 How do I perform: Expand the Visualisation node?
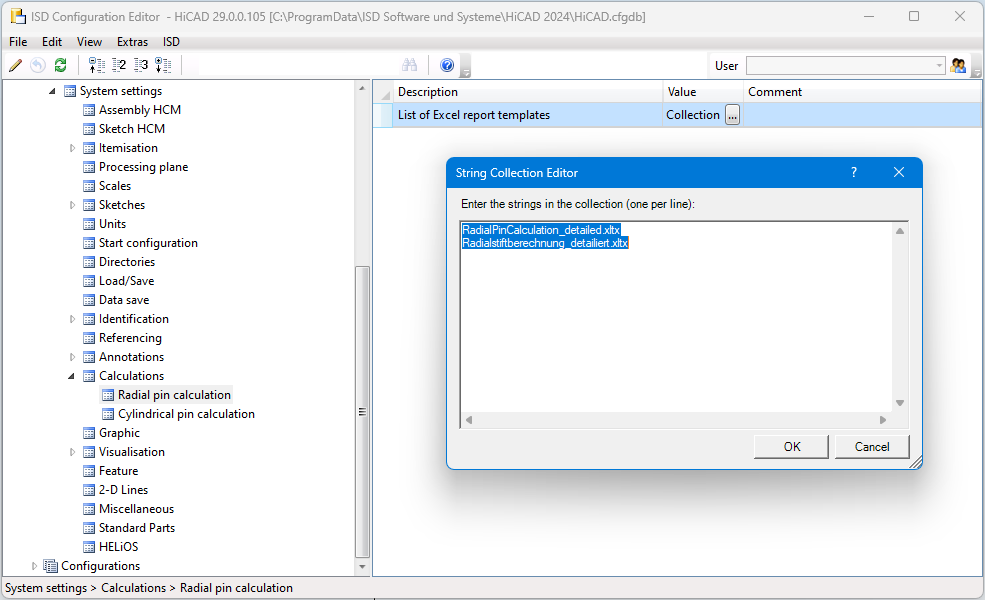tap(72, 452)
